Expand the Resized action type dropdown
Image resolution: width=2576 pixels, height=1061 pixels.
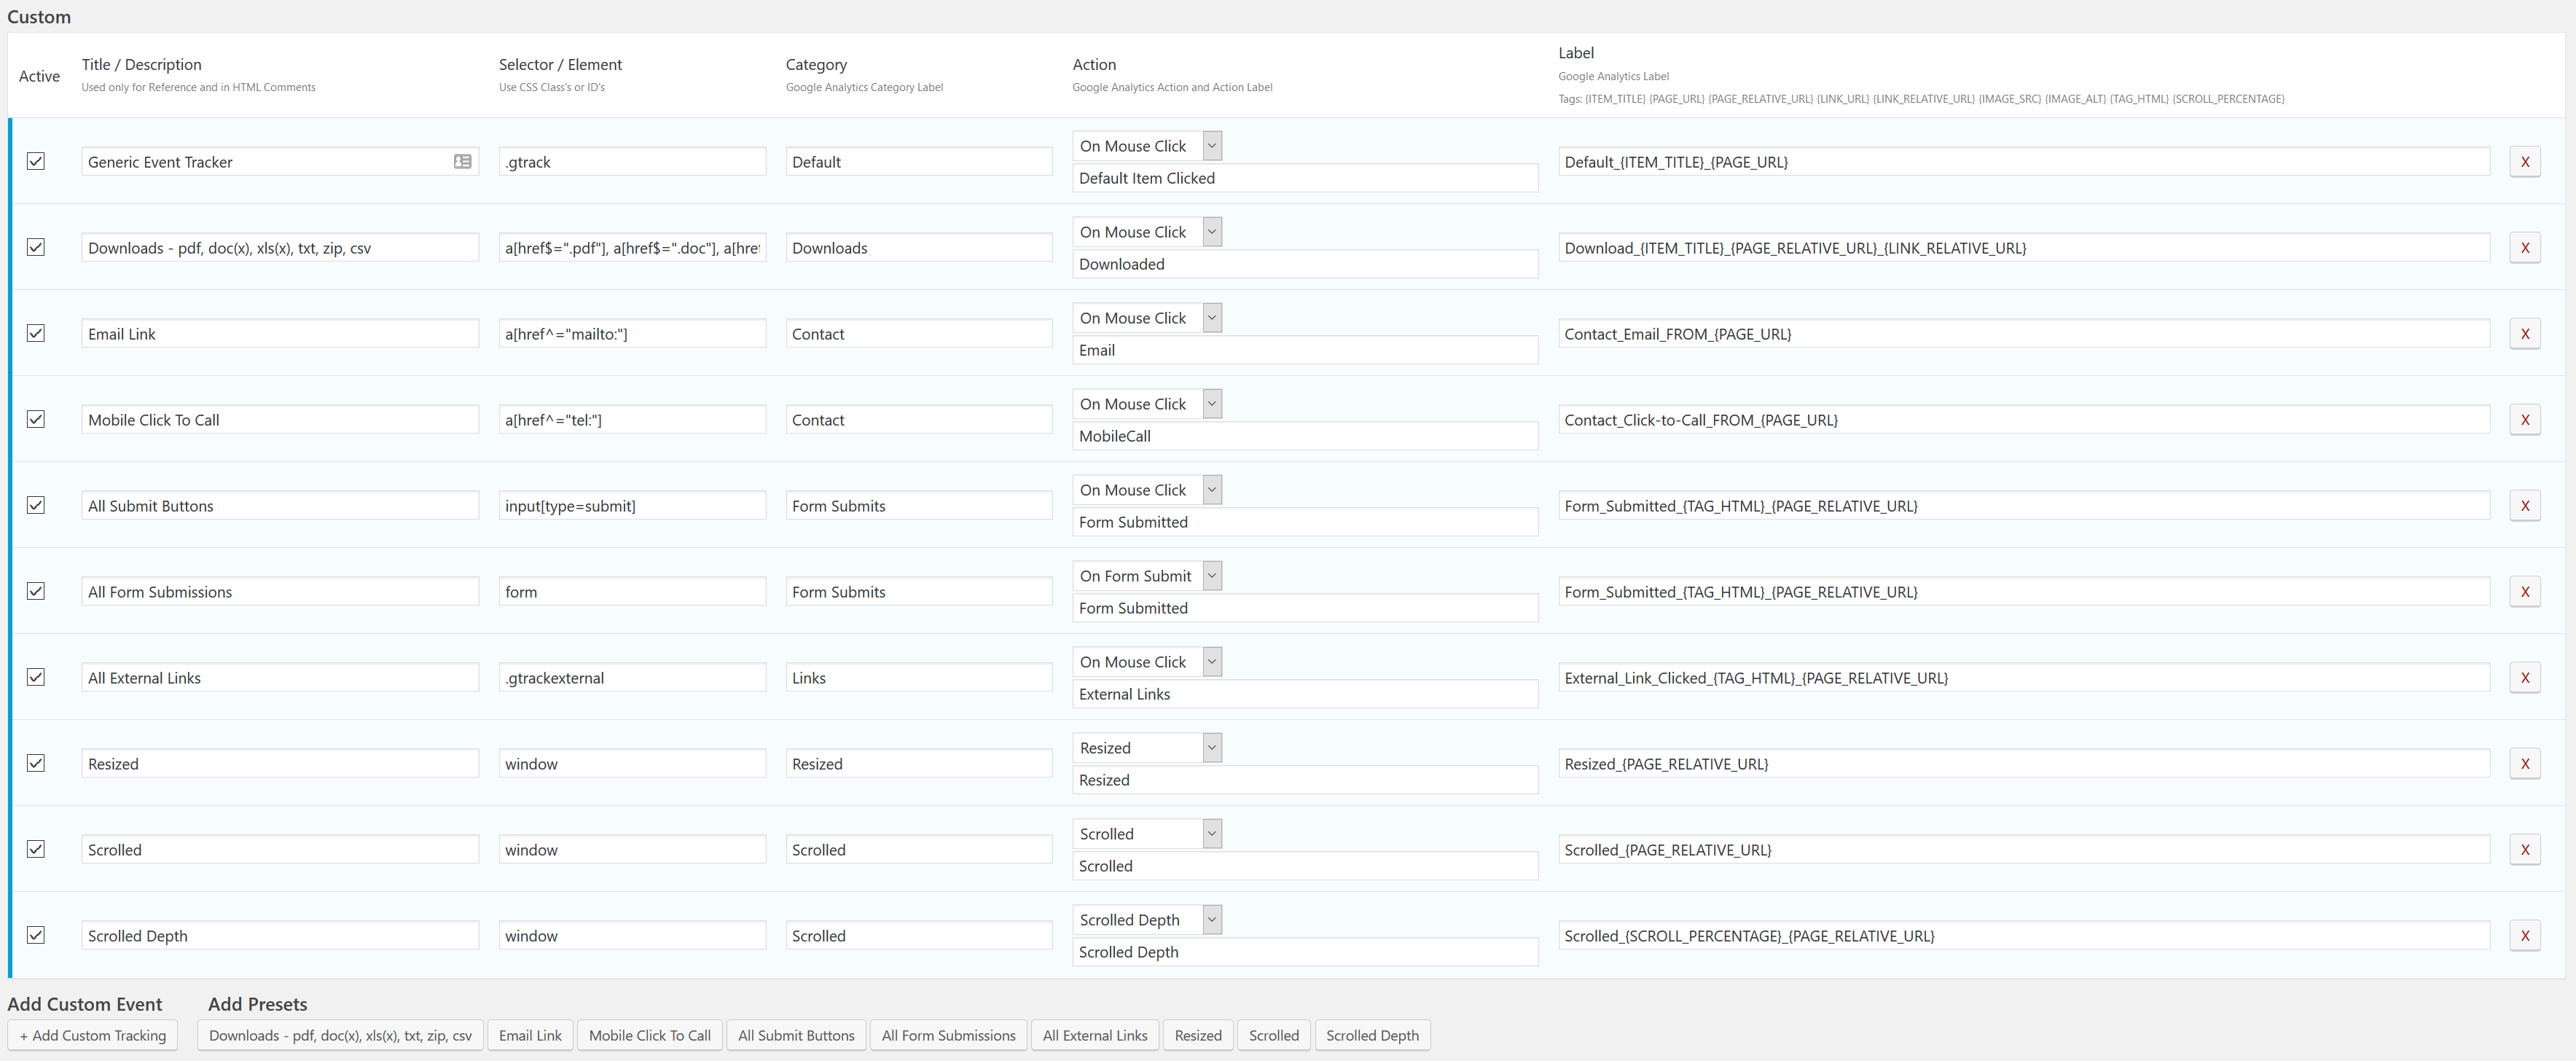point(1146,748)
